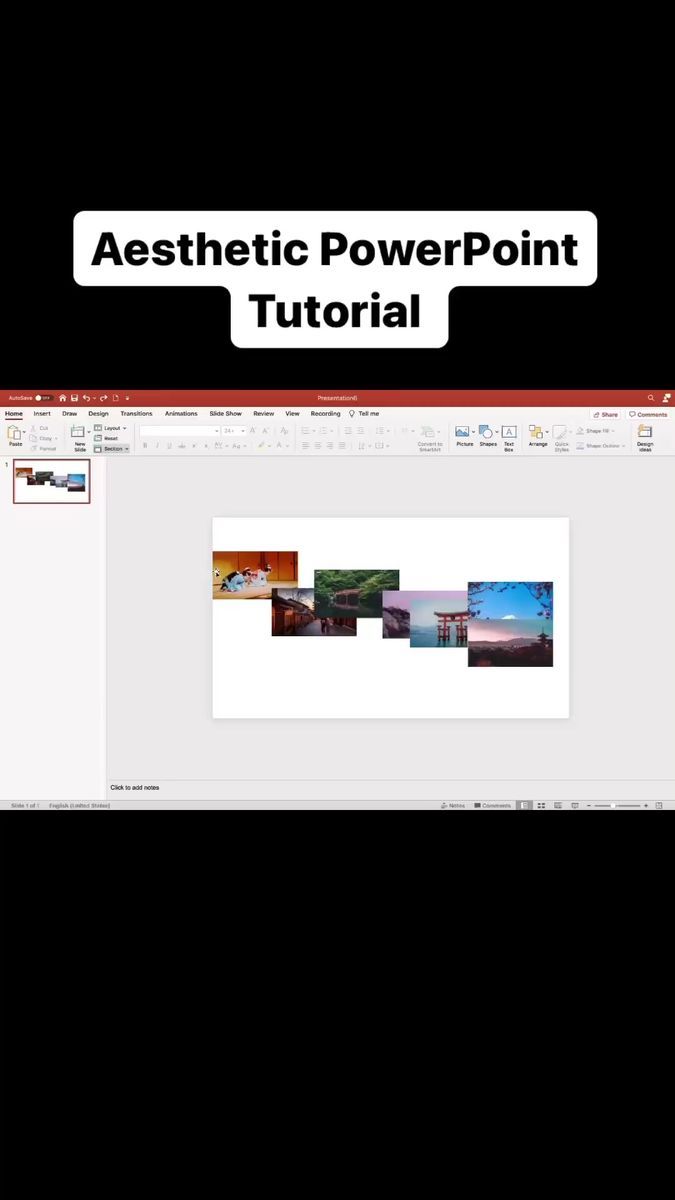Click the Picture insert icon
The width and height of the screenshot is (675, 1200).
point(462,432)
